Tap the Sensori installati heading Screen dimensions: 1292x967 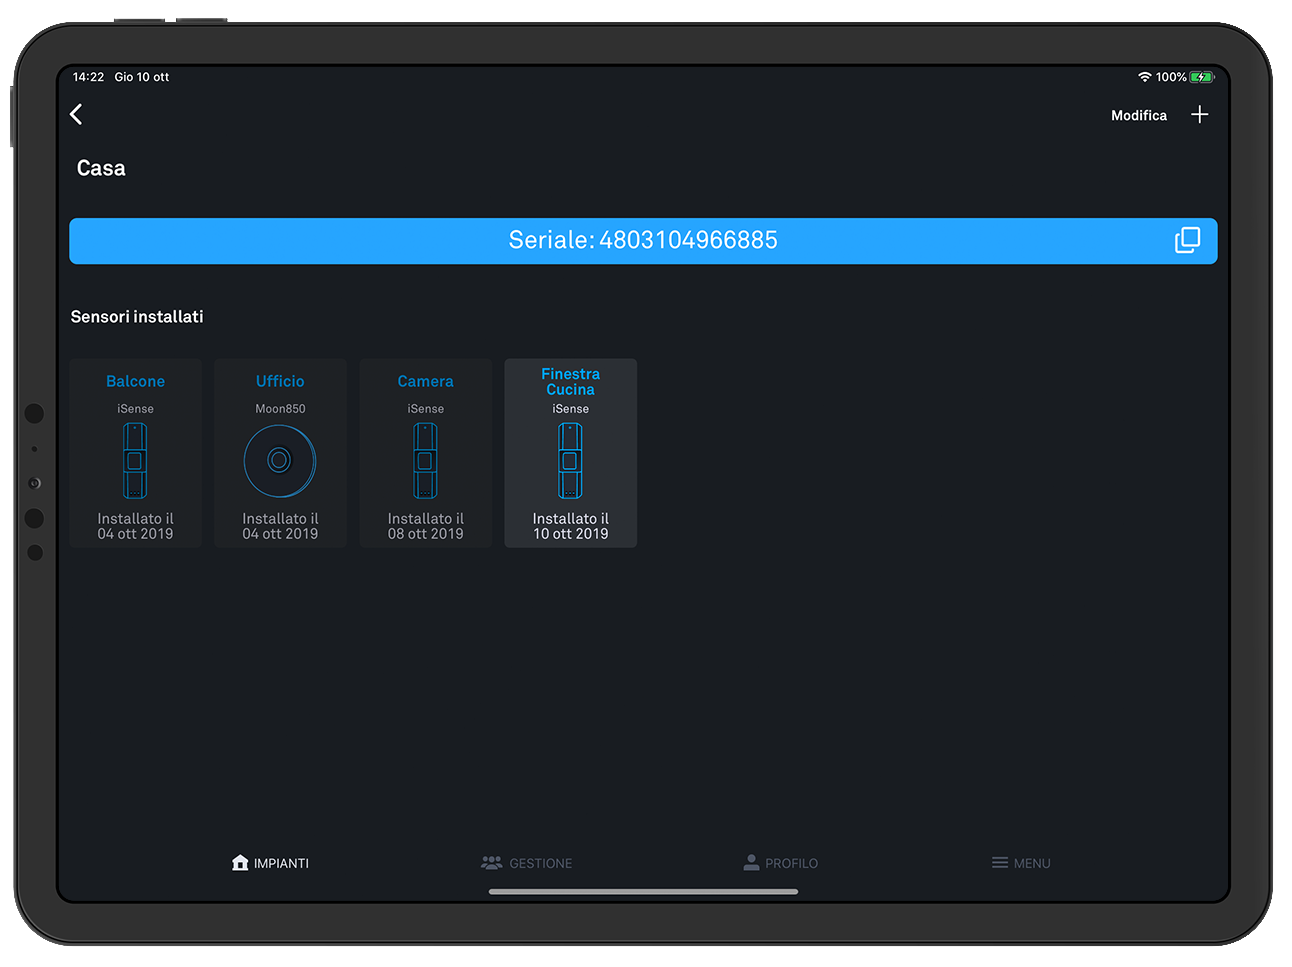(x=137, y=316)
